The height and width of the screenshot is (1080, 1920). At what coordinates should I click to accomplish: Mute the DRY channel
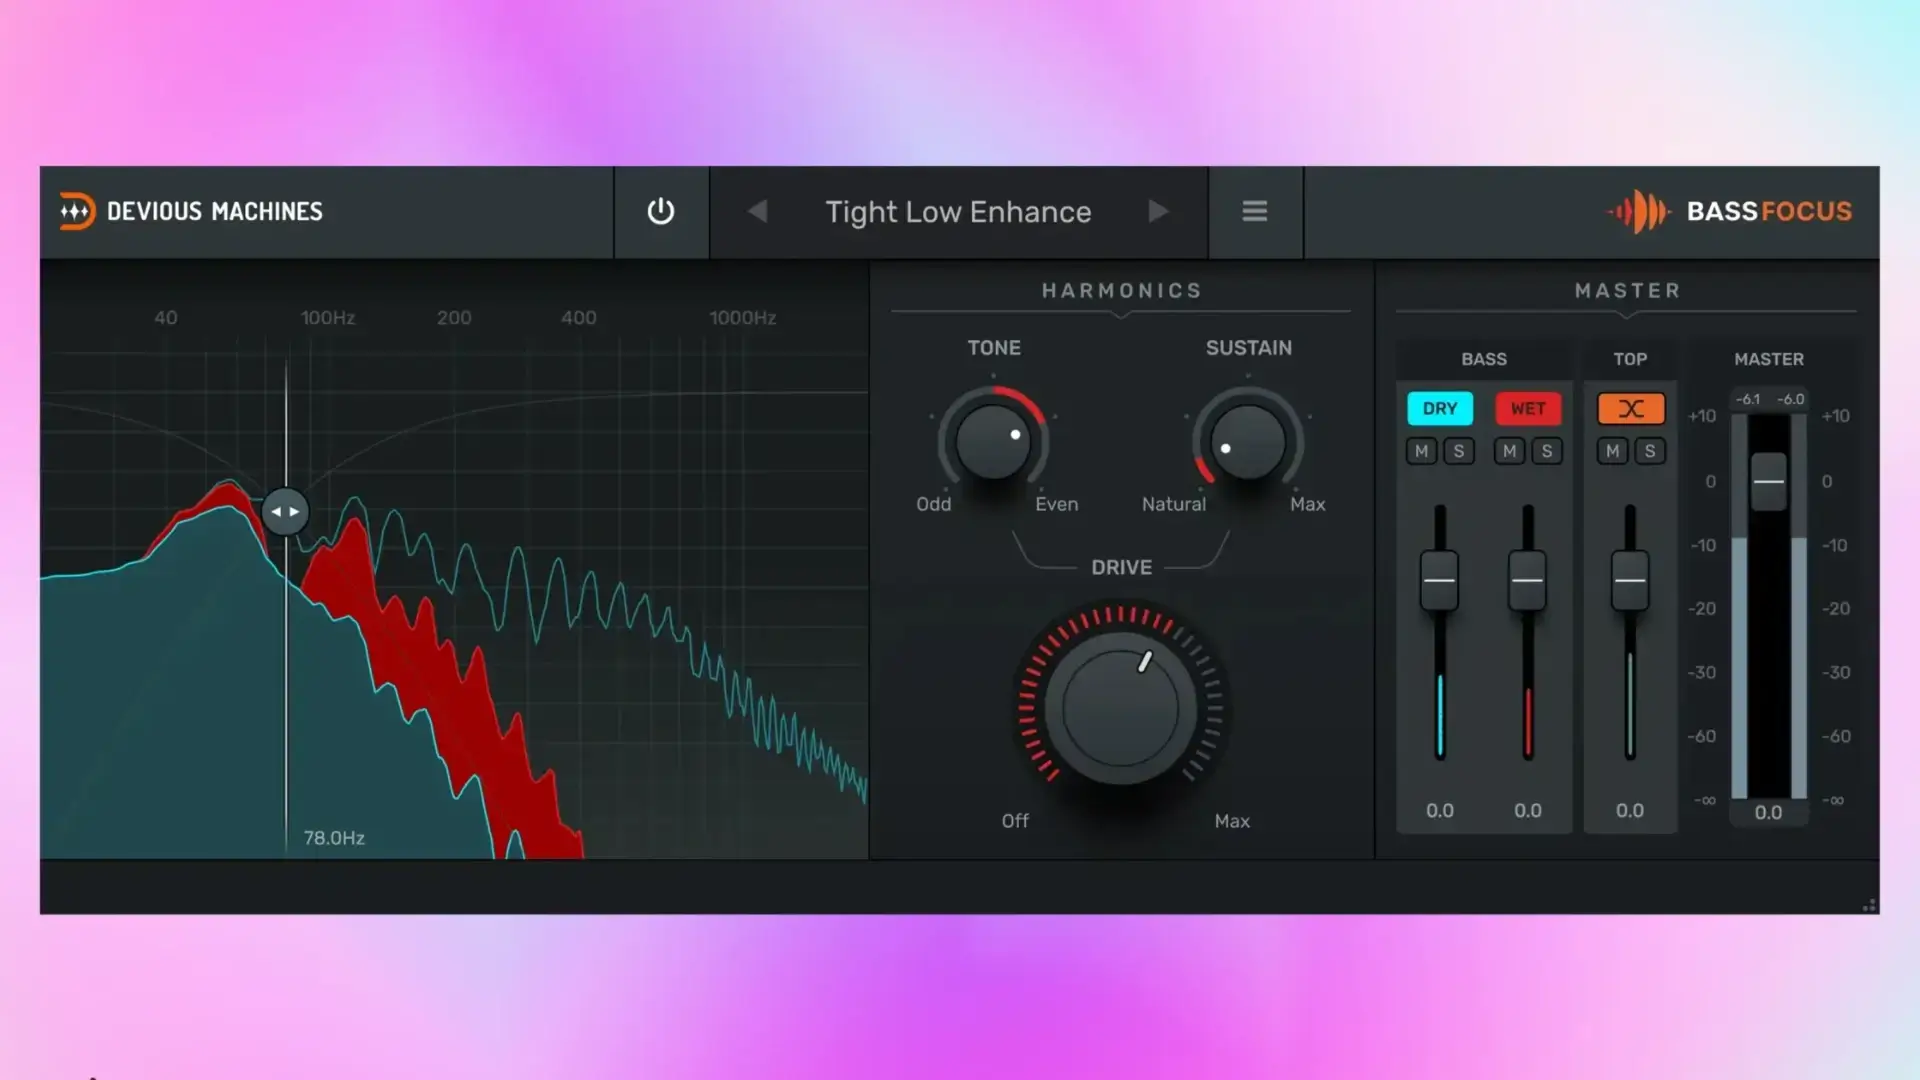pos(1421,451)
